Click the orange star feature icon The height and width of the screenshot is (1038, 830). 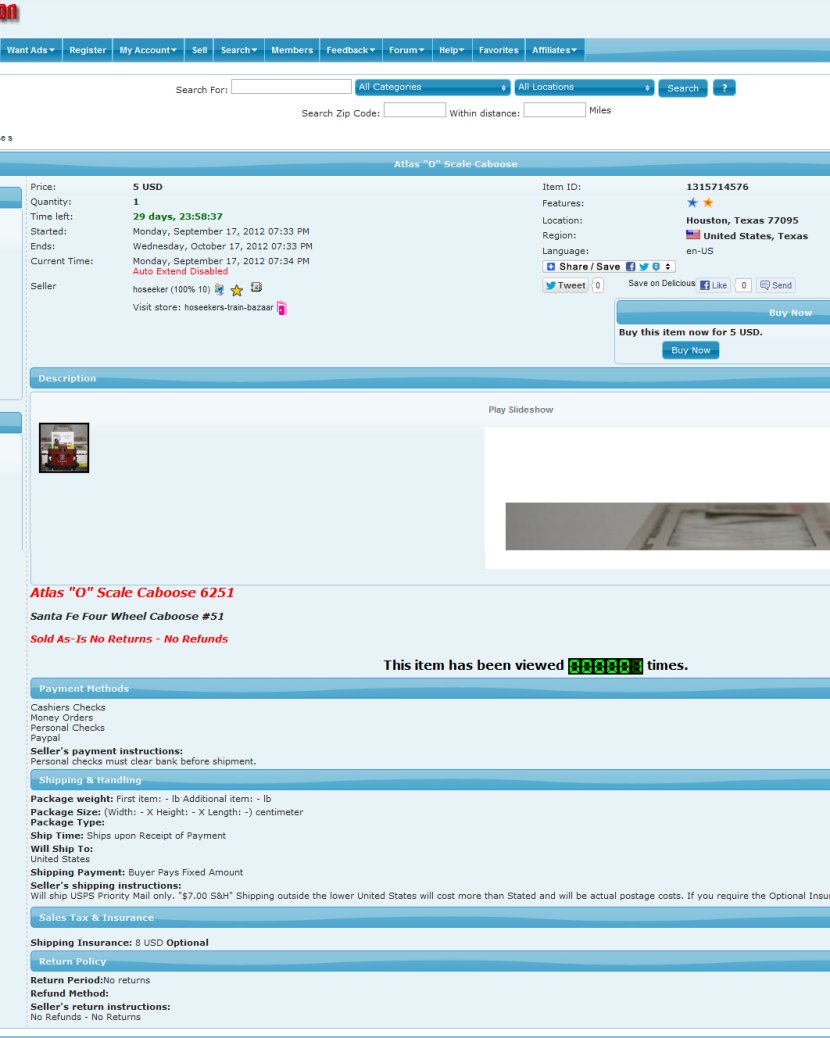click(708, 203)
